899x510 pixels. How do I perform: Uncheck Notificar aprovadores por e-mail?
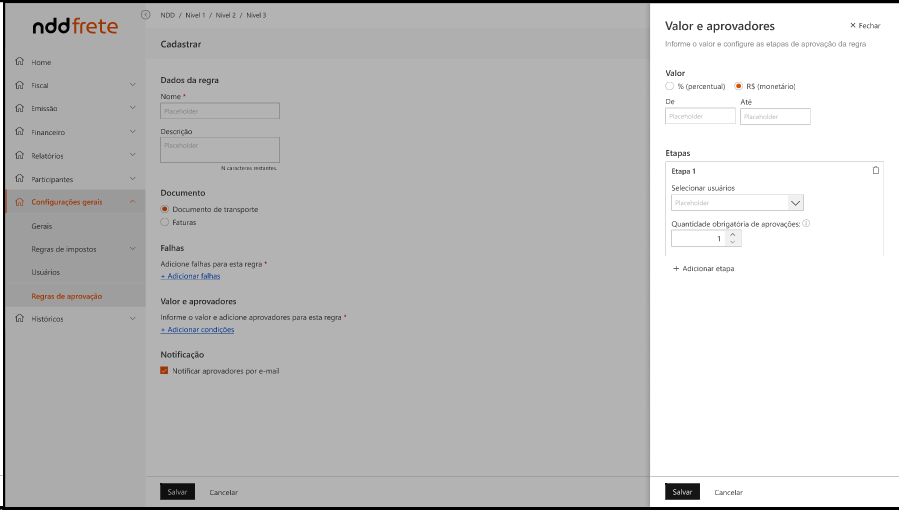tap(165, 370)
